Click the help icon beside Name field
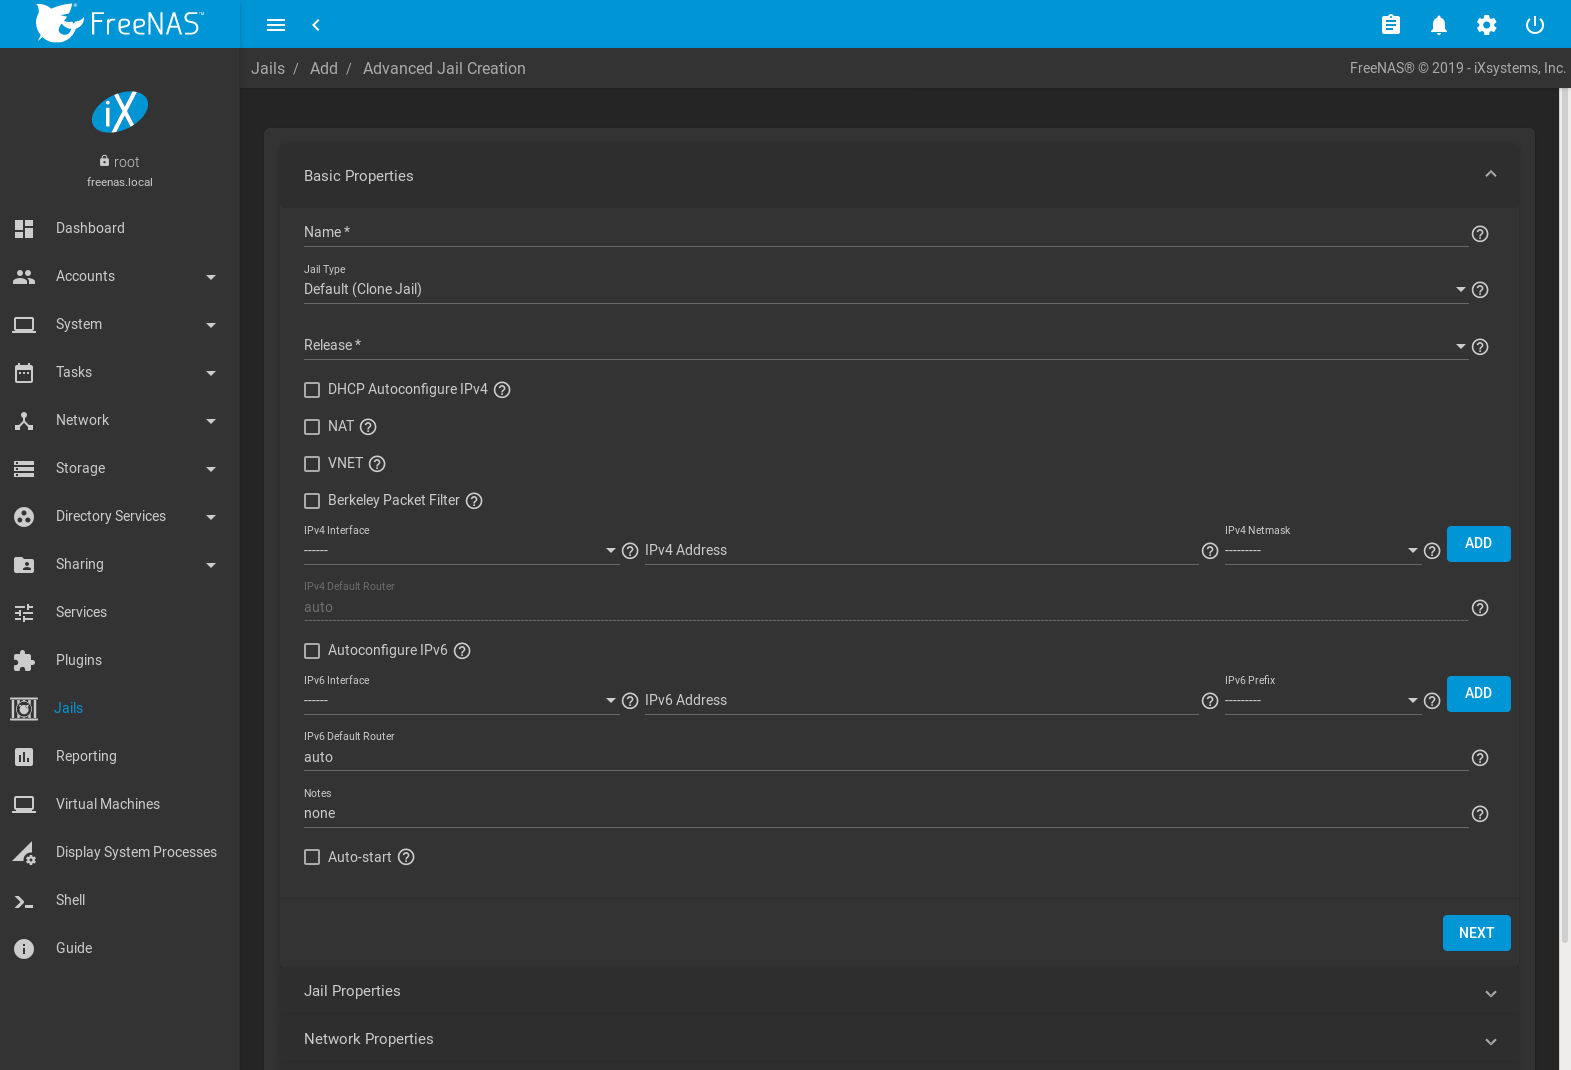This screenshot has width=1571, height=1070. (1480, 234)
